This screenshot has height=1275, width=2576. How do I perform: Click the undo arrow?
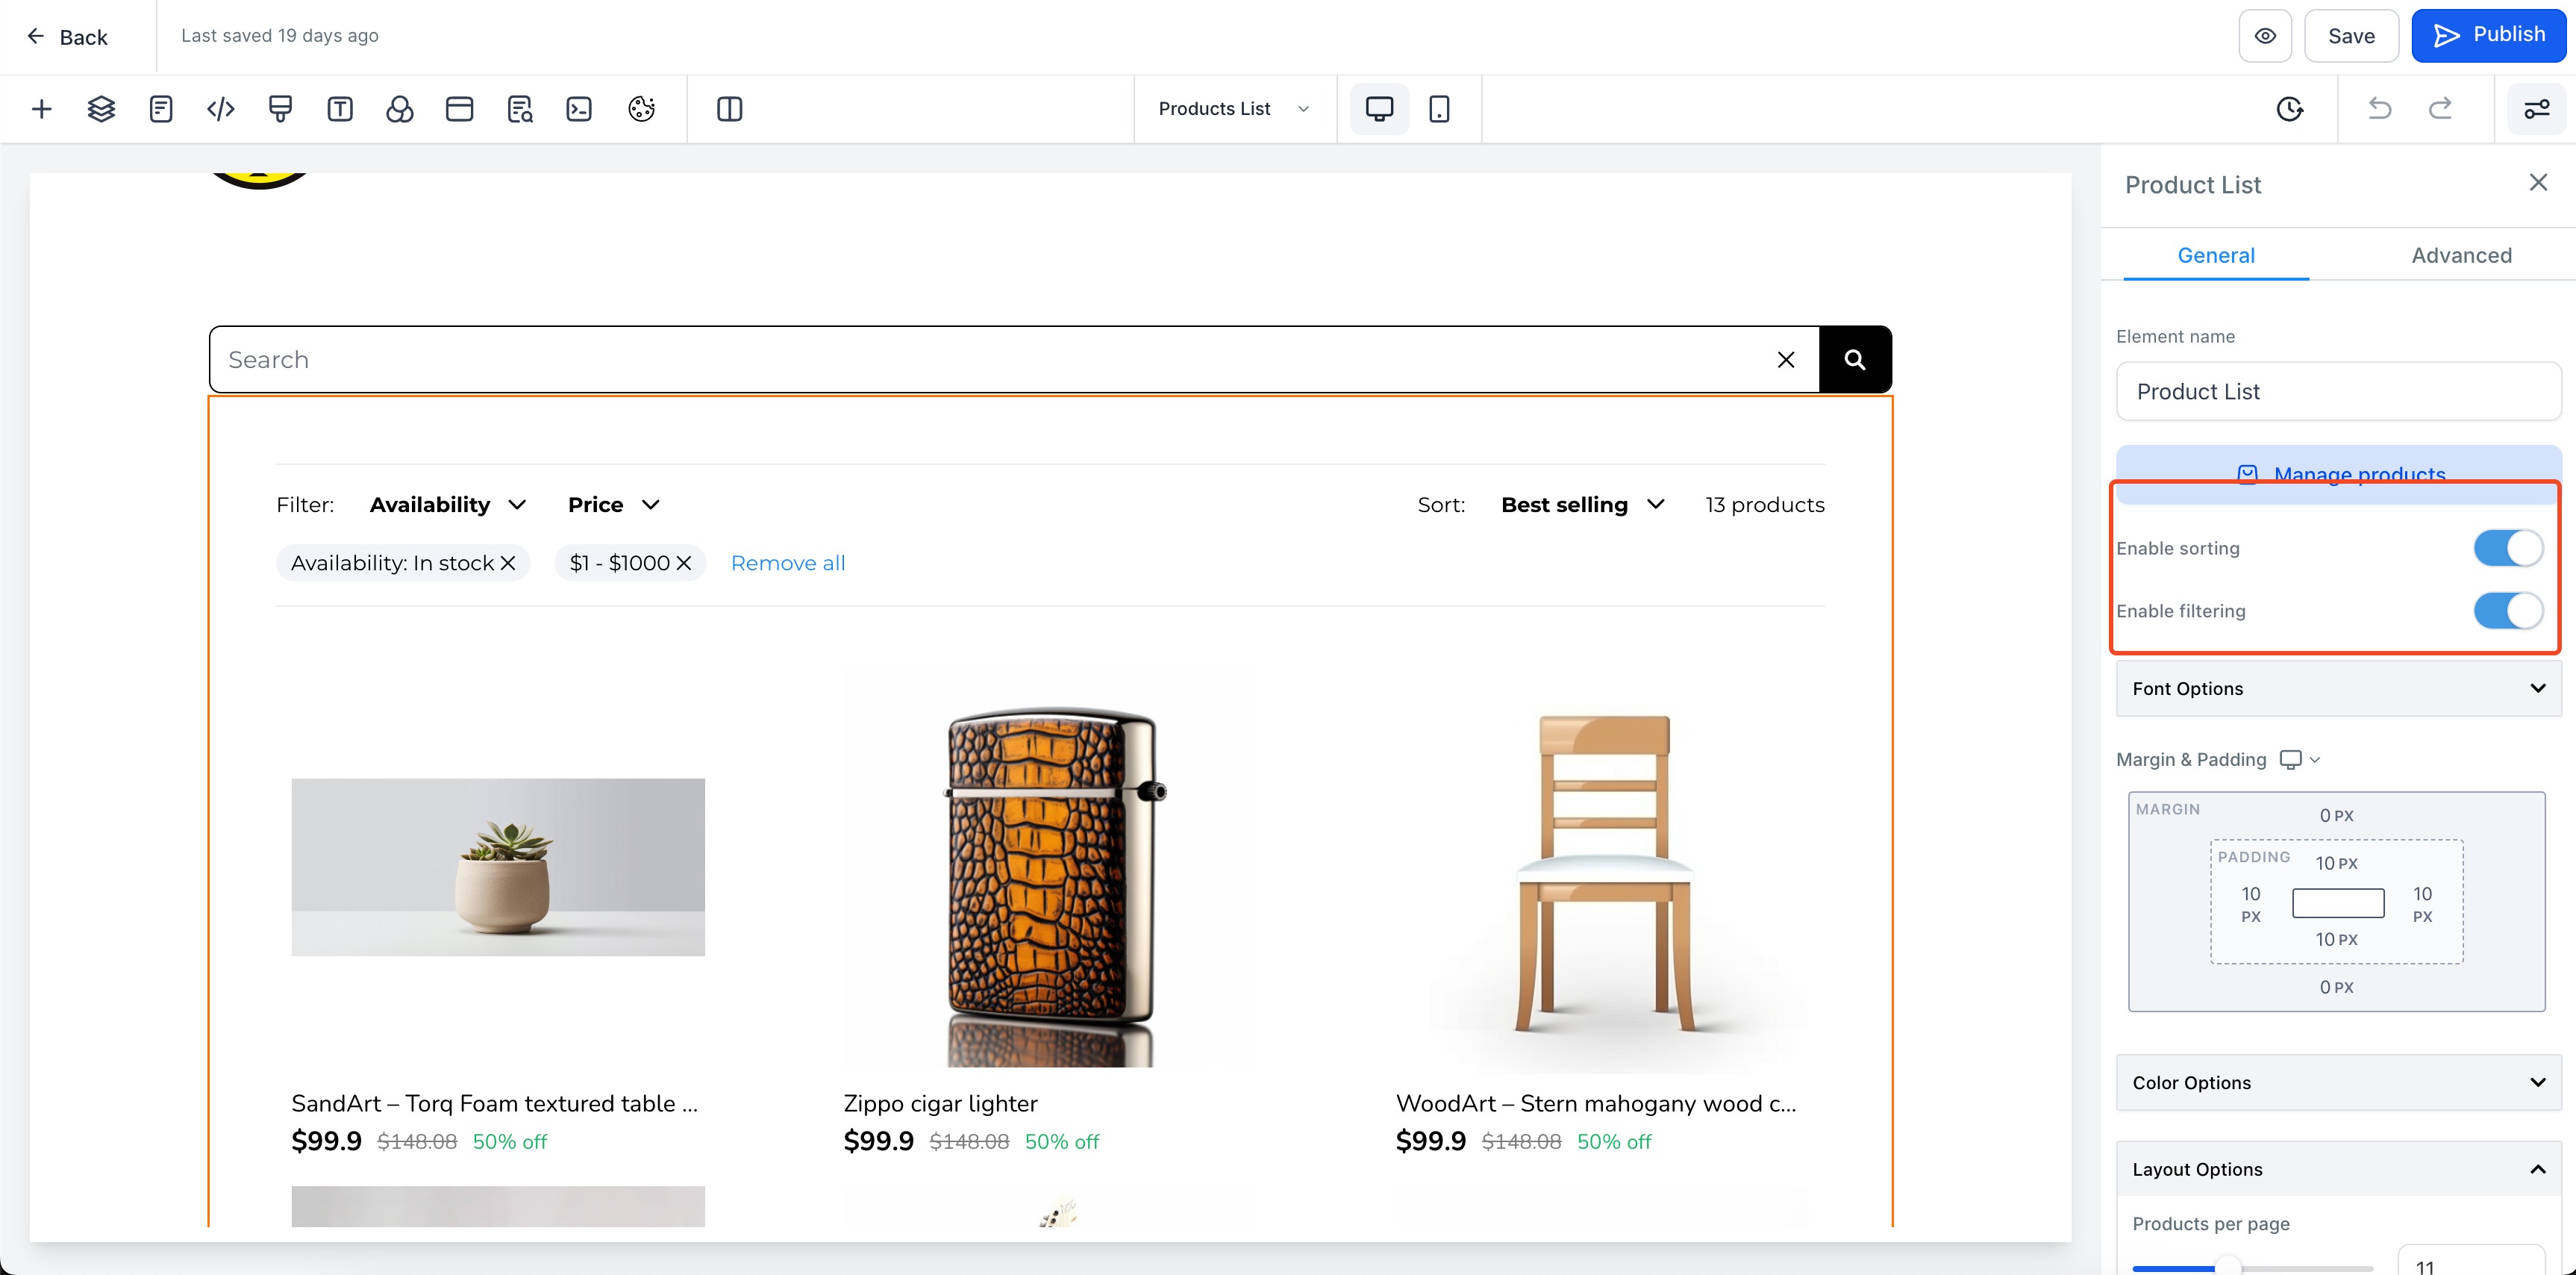point(2380,109)
